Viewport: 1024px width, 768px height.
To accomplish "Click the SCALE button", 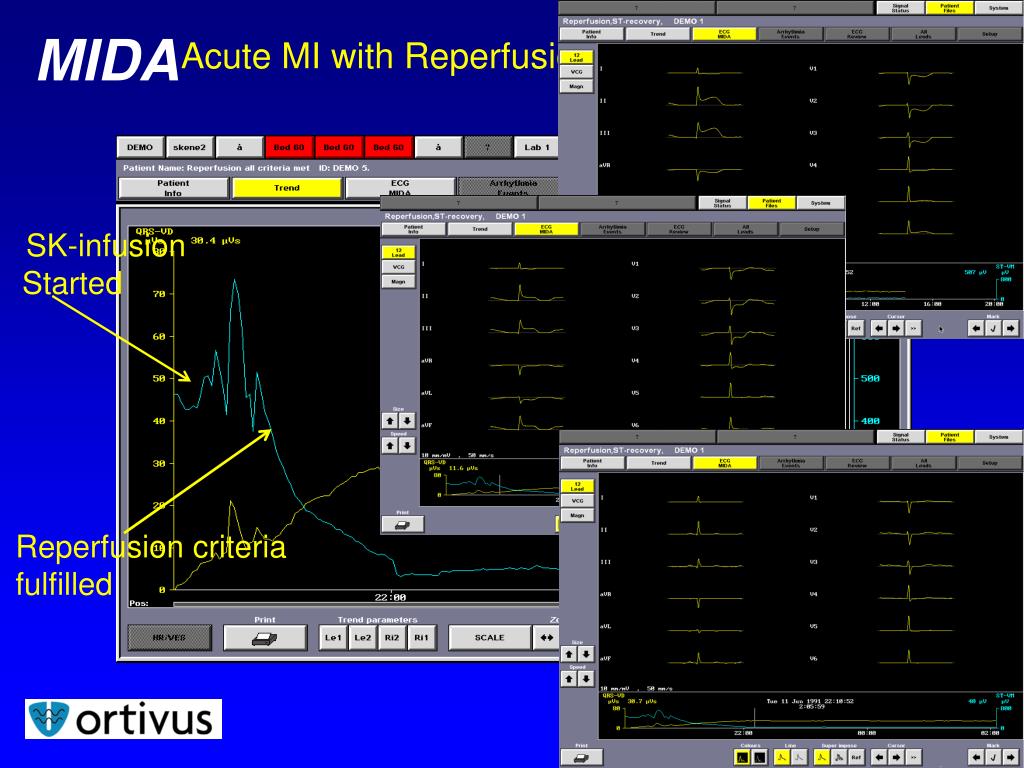I will pos(489,638).
